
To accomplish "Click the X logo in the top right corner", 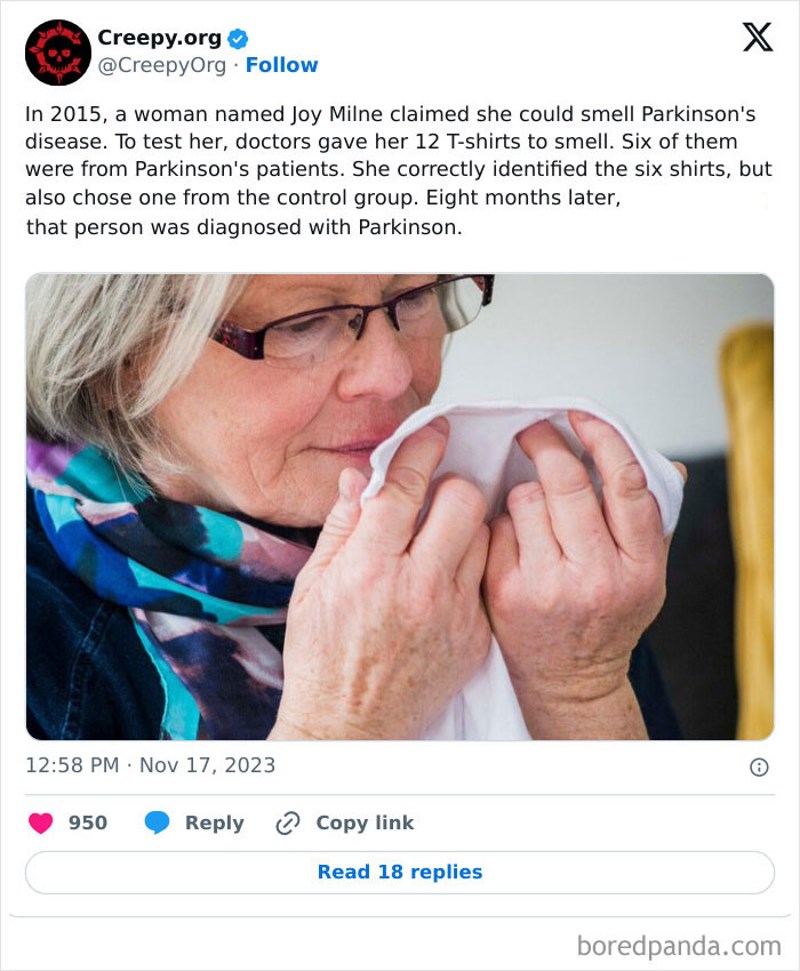I will tap(757, 35).
